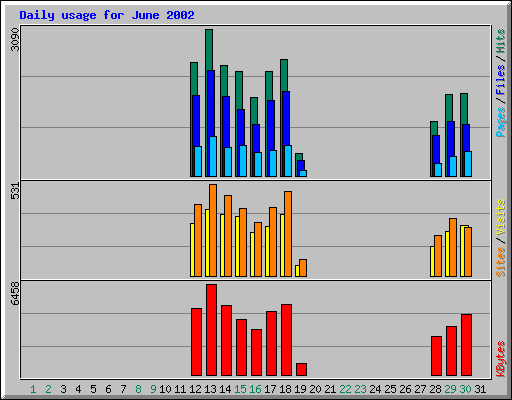Click the 3090 axis value
512x400 pixels.
coord(15,39)
